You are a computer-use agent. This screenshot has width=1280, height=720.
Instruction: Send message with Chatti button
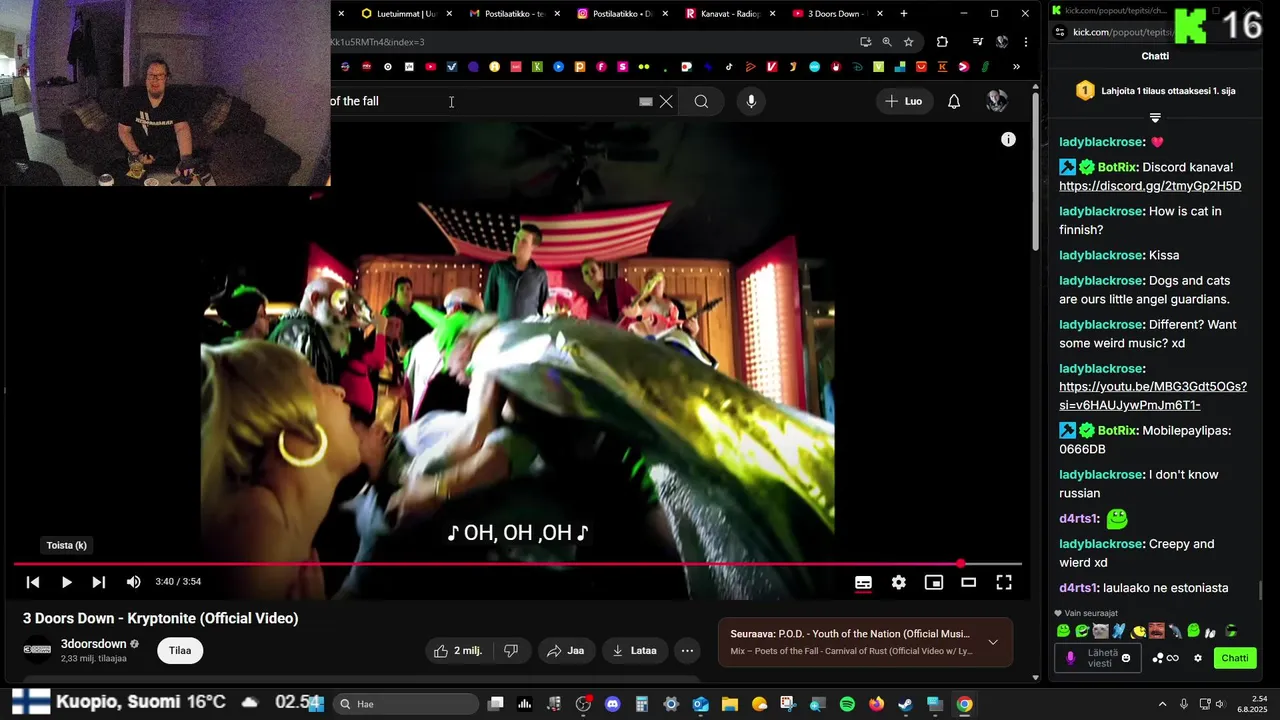pos(1235,658)
